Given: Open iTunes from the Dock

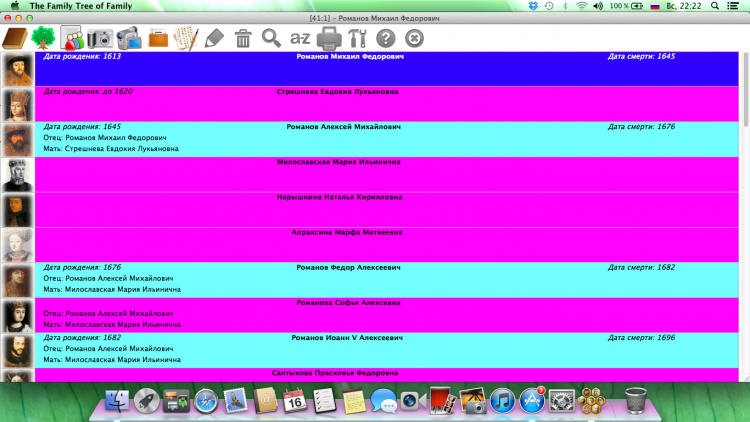Looking at the screenshot, I should pyautogui.click(x=502, y=400).
